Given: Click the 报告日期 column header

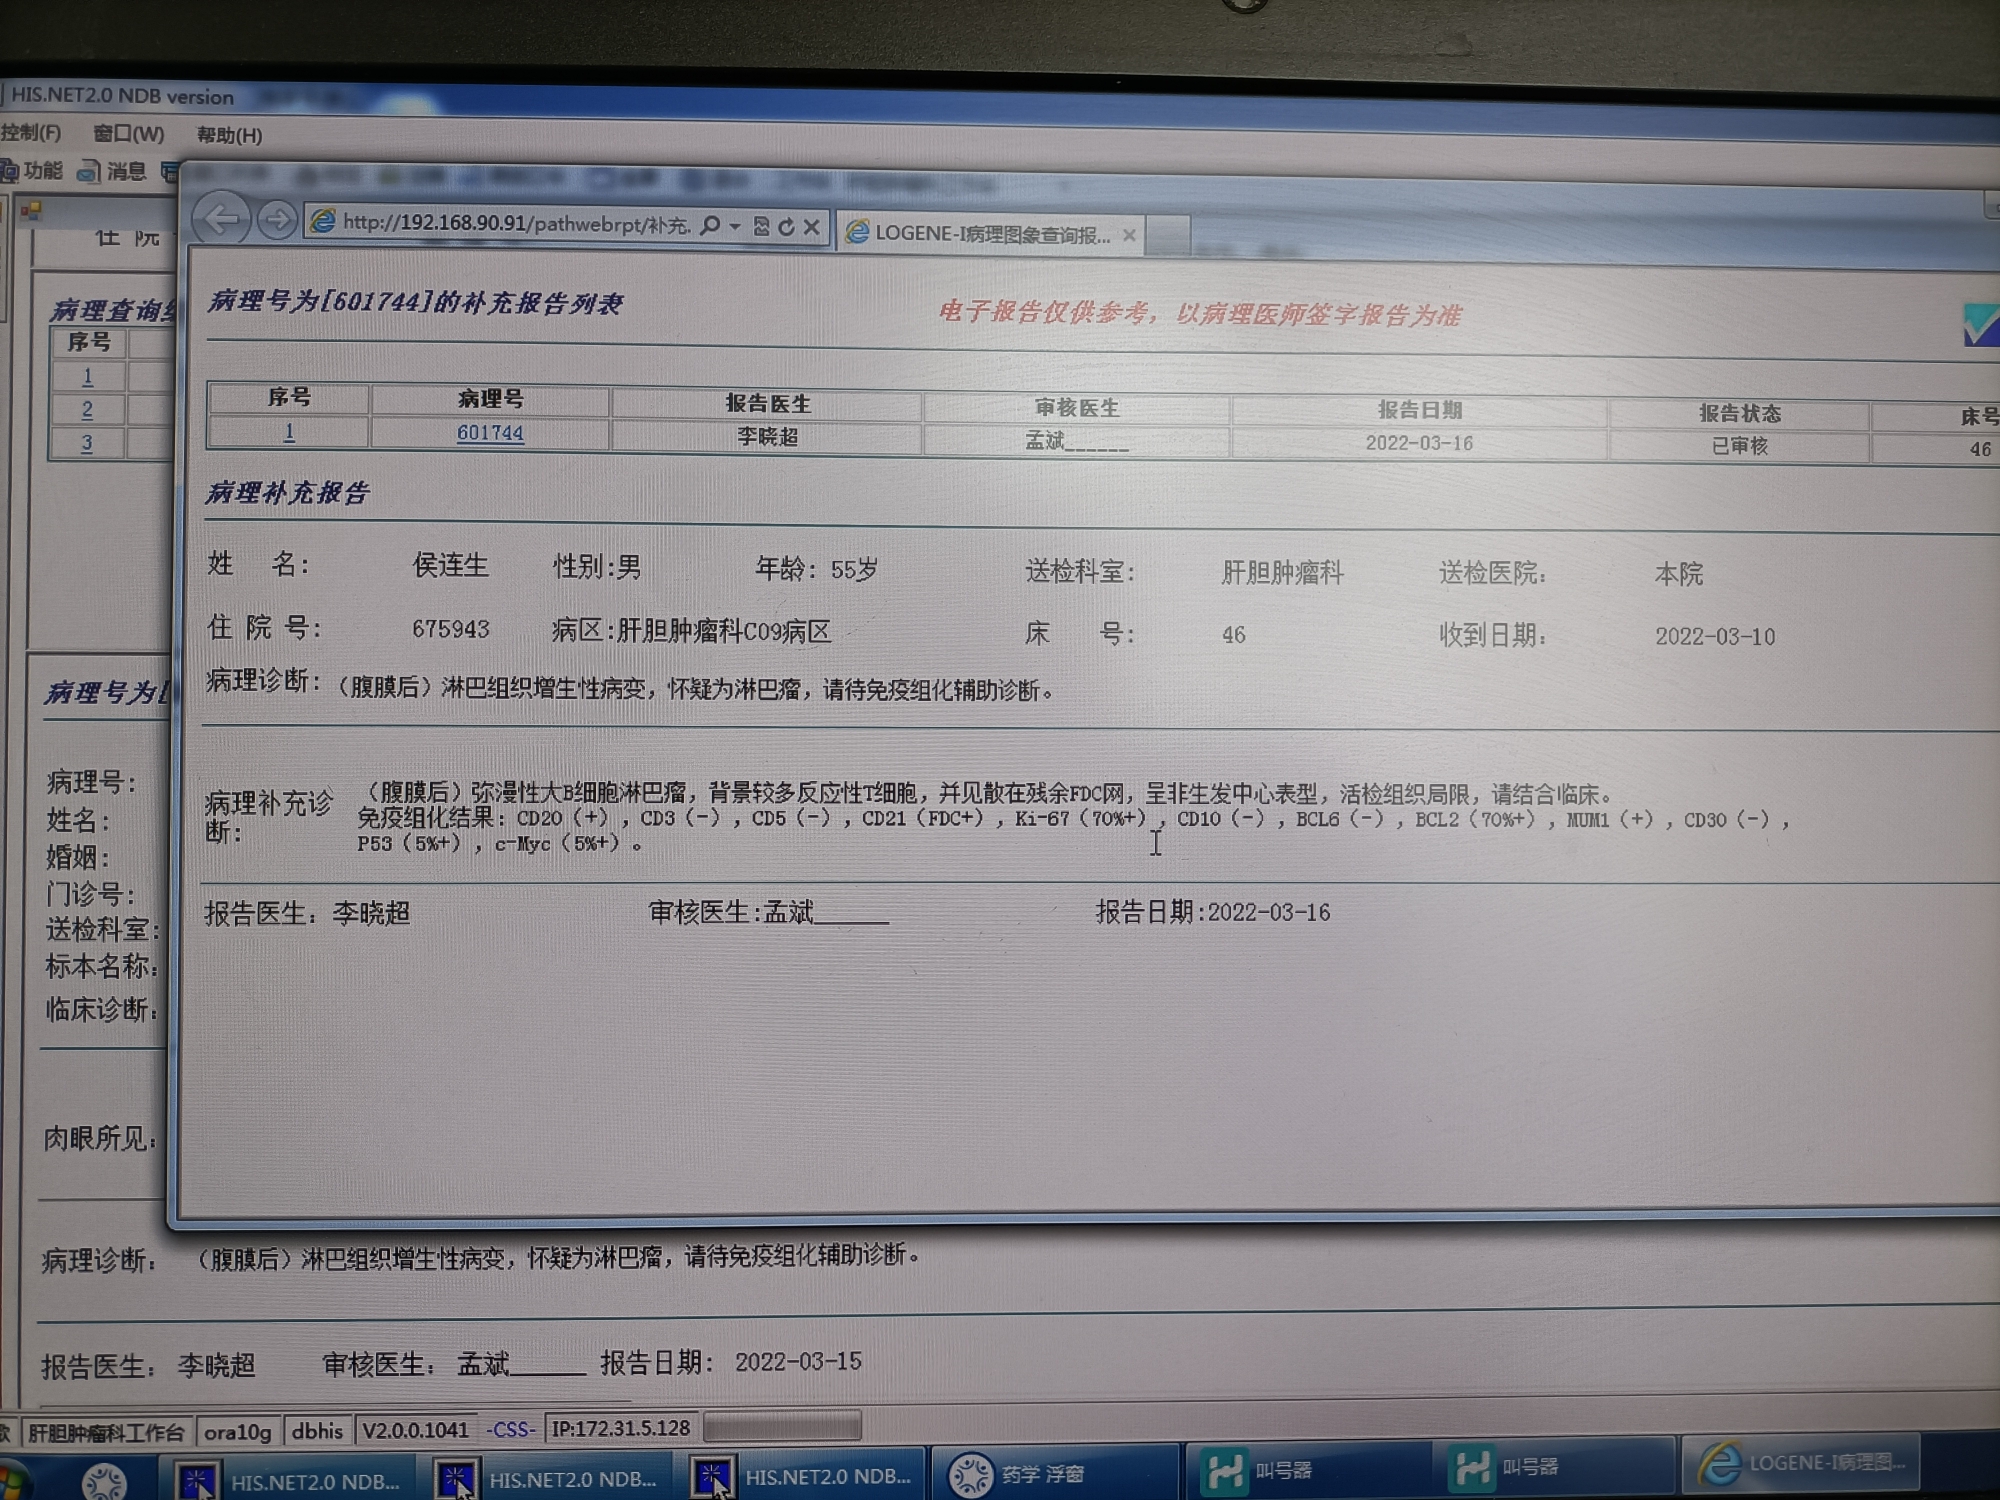Looking at the screenshot, I should 1419,410.
